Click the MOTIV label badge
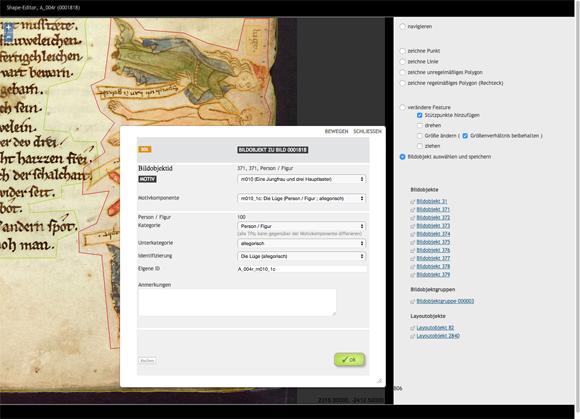Viewport: 580px width, 419px height. tap(147, 179)
